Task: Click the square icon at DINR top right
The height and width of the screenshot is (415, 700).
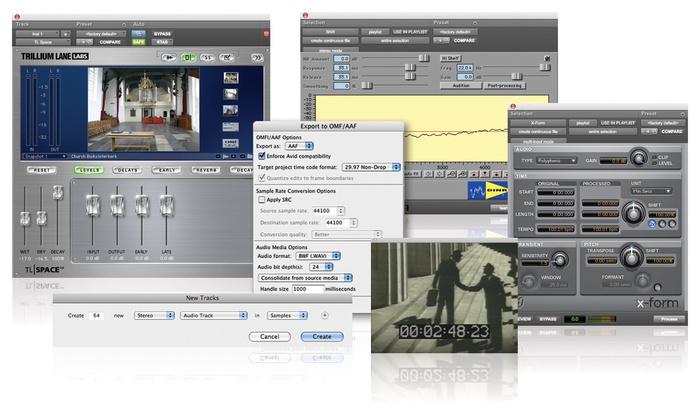Action: pyautogui.click(x=547, y=58)
